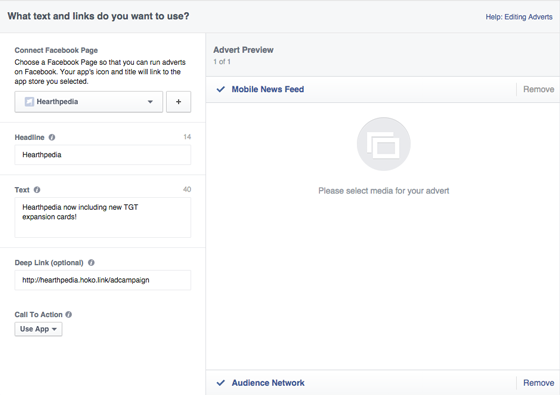Open the Hearthpedia Facebook Page dropdown
Viewport: 560px width, 395px height.
[x=89, y=102]
